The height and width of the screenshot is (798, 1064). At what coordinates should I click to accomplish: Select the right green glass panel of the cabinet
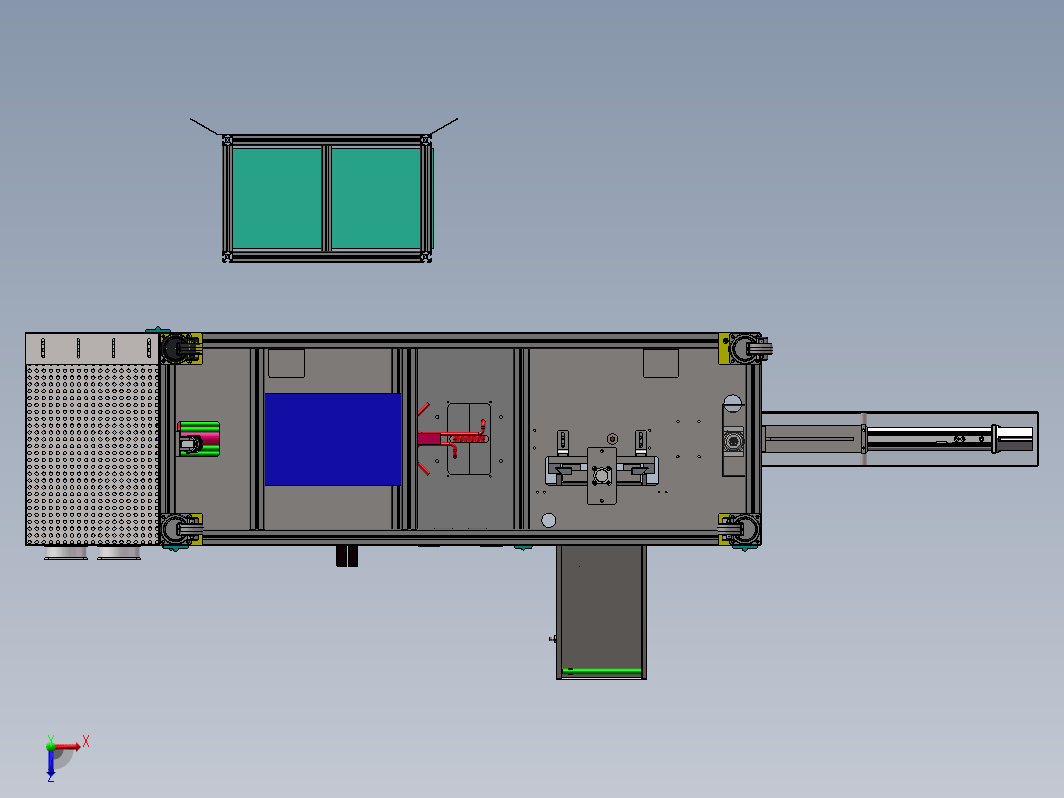click(376, 198)
